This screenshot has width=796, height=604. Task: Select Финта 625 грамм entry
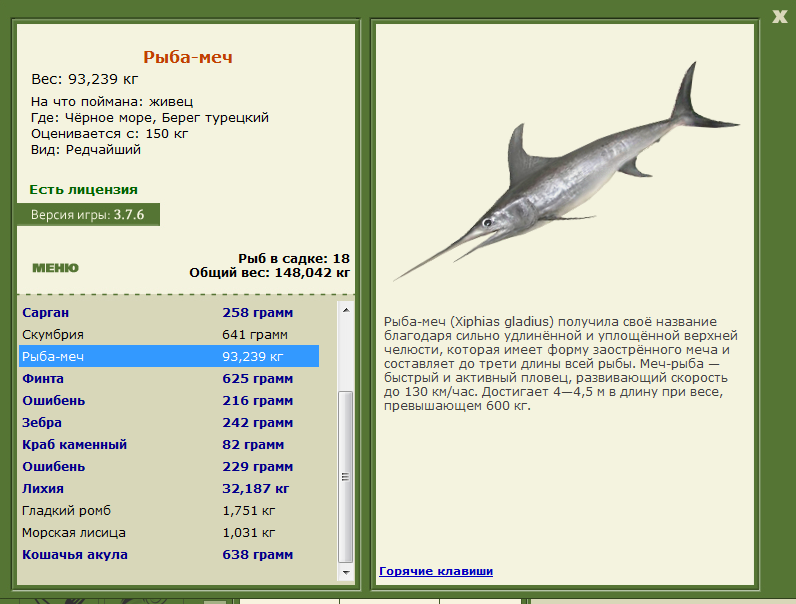click(x=169, y=379)
